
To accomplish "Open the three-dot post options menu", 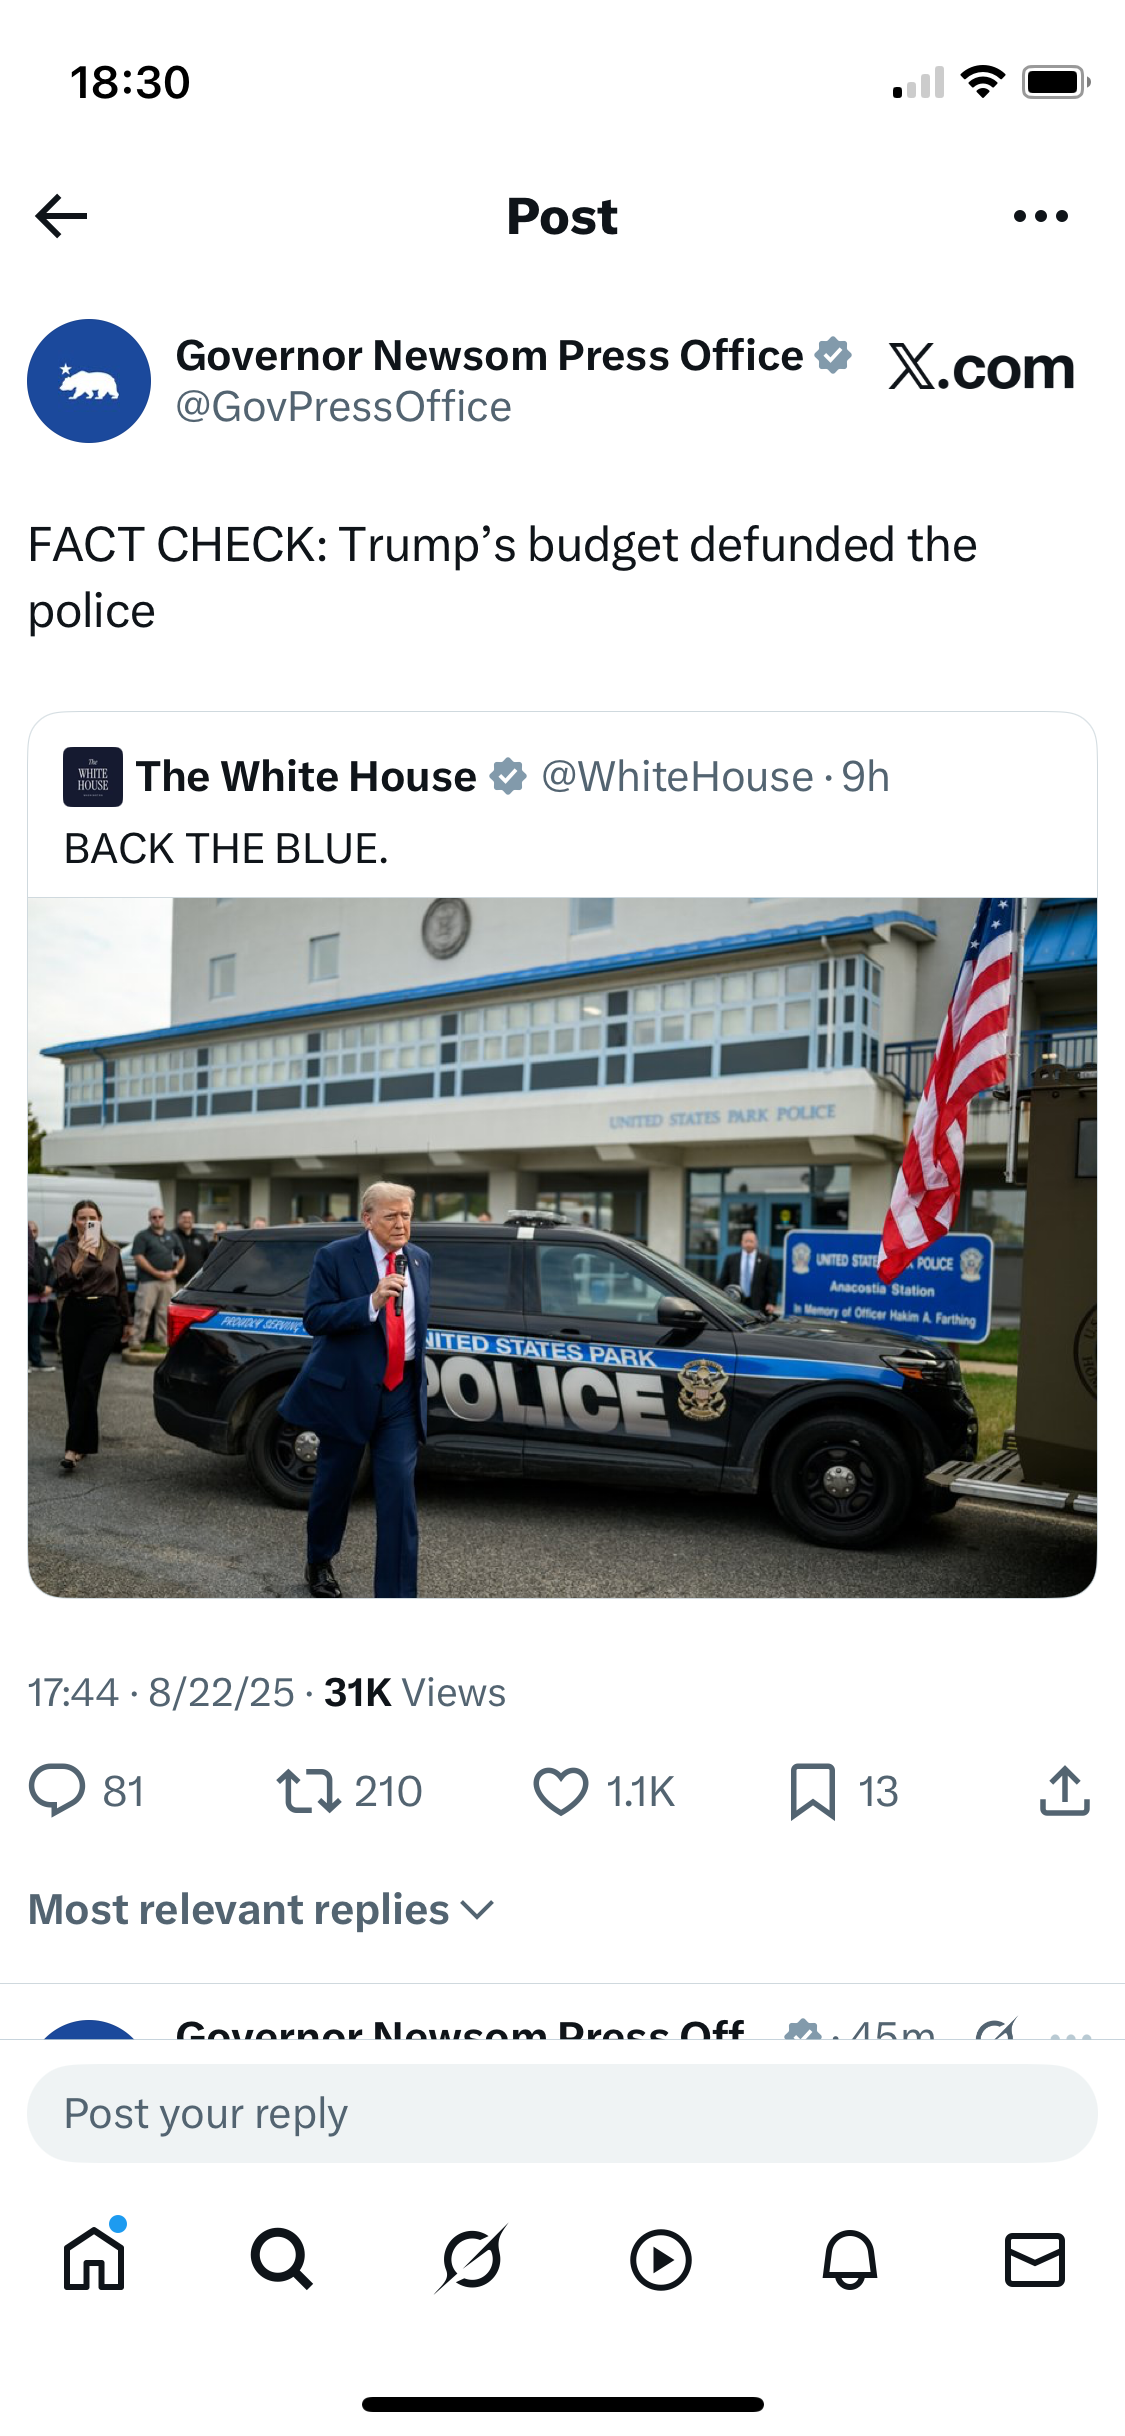I will coord(1040,216).
